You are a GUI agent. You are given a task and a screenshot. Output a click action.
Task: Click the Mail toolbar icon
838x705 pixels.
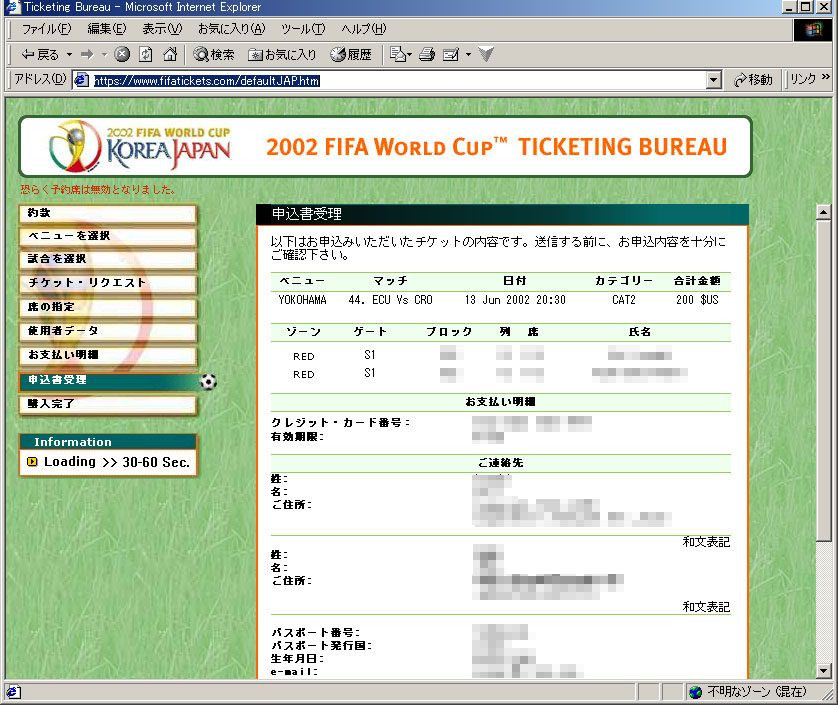(x=400, y=55)
